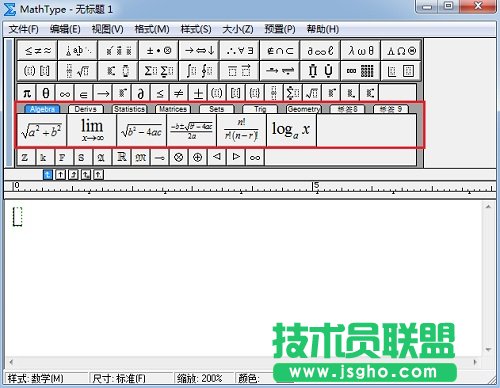Switch to the Statistics tab
500x388 pixels.
pyautogui.click(x=129, y=109)
